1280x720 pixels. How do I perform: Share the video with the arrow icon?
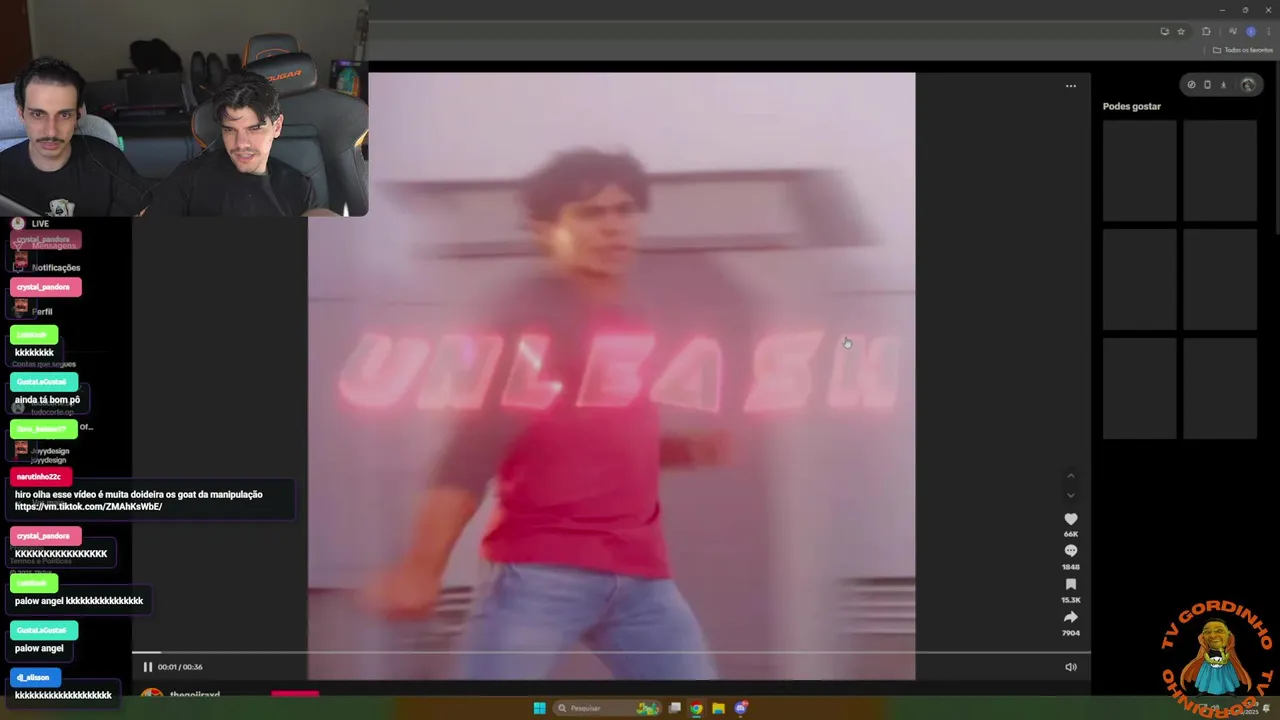(1070, 617)
